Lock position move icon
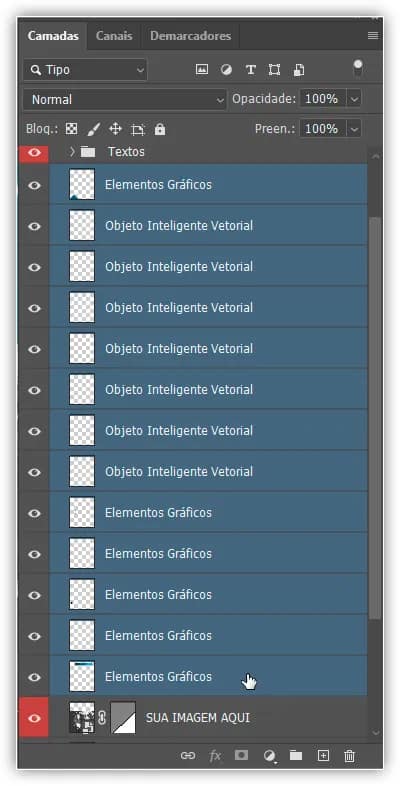The height and width of the screenshot is (786, 400). tap(115, 129)
